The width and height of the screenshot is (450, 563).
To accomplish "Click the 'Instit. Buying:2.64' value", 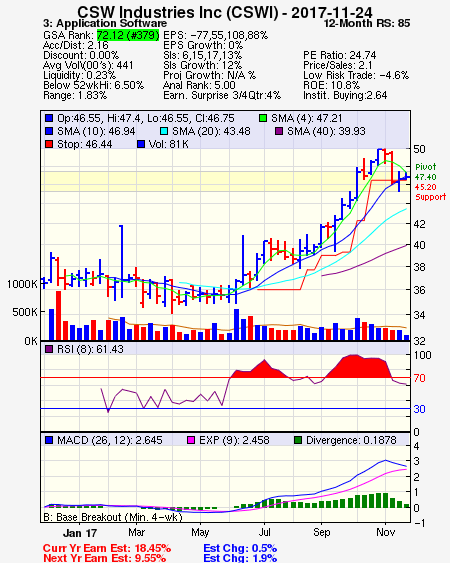I will point(345,96).
